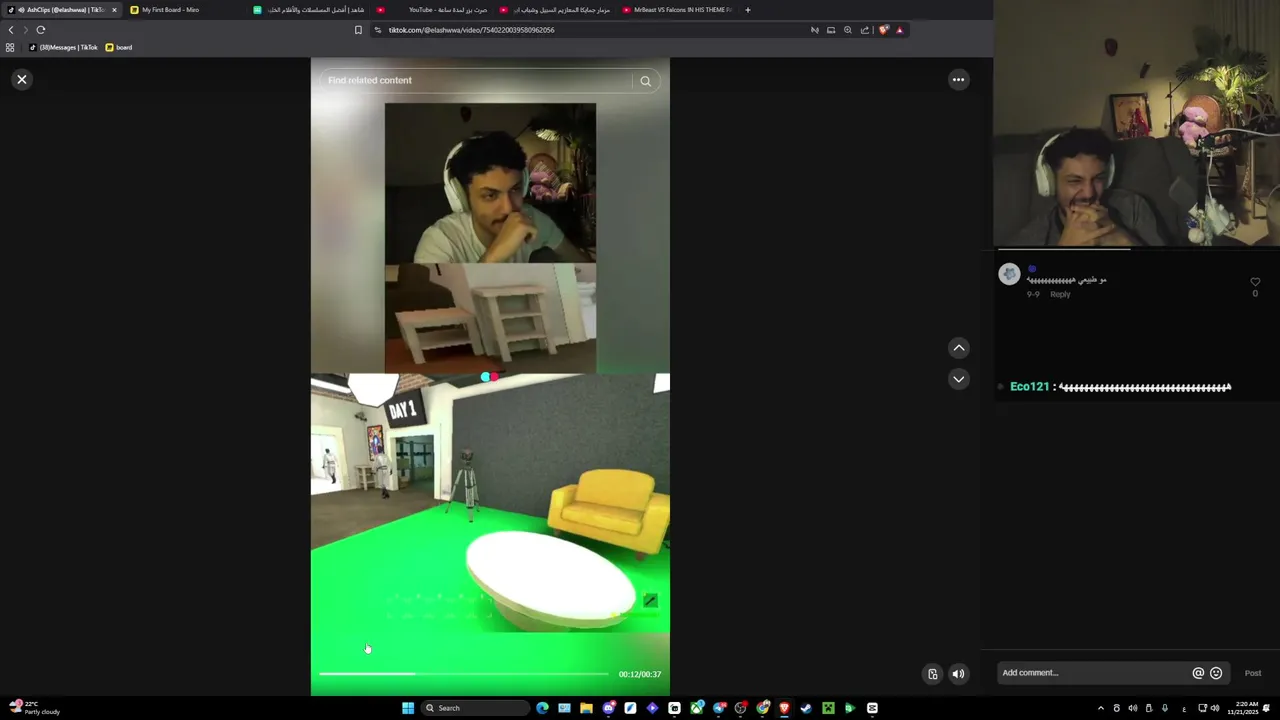Open the apps grid in bookmarks bar

tap(10, 47)
